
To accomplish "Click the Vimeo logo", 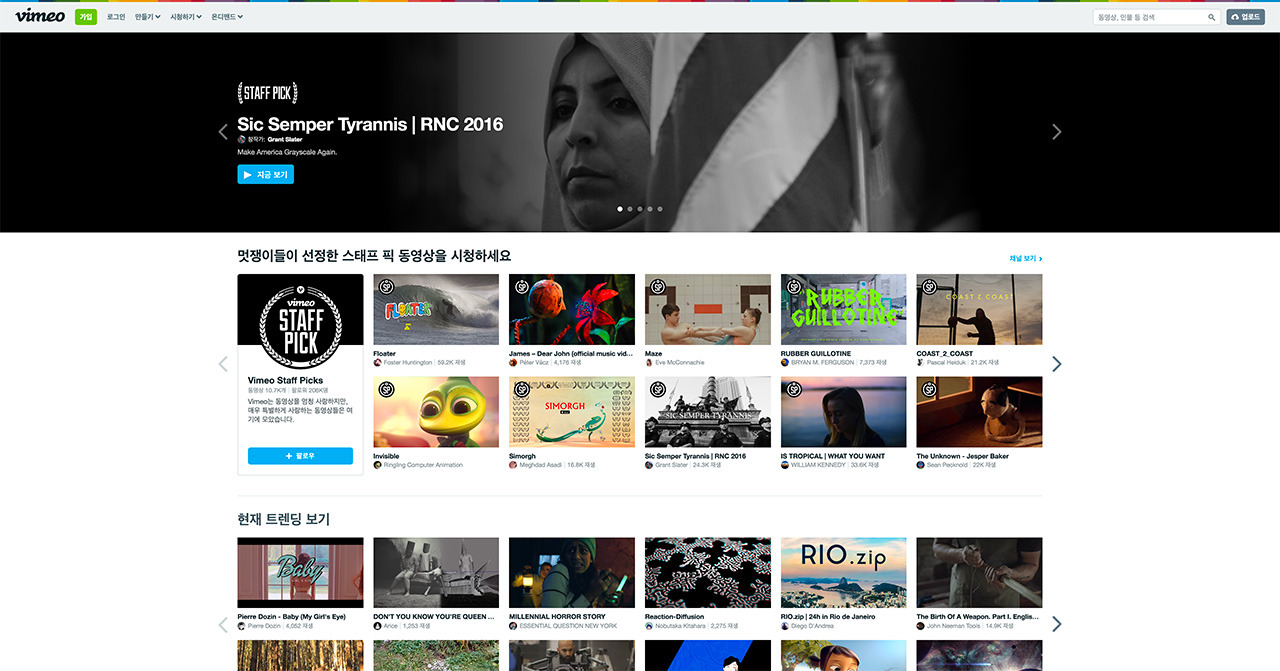I will (x=40, y=16).
